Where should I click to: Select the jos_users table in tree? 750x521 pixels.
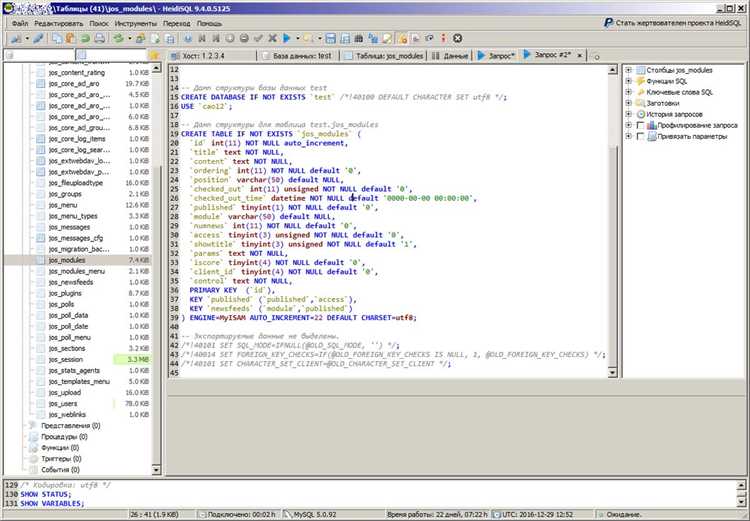pos(63,404)
